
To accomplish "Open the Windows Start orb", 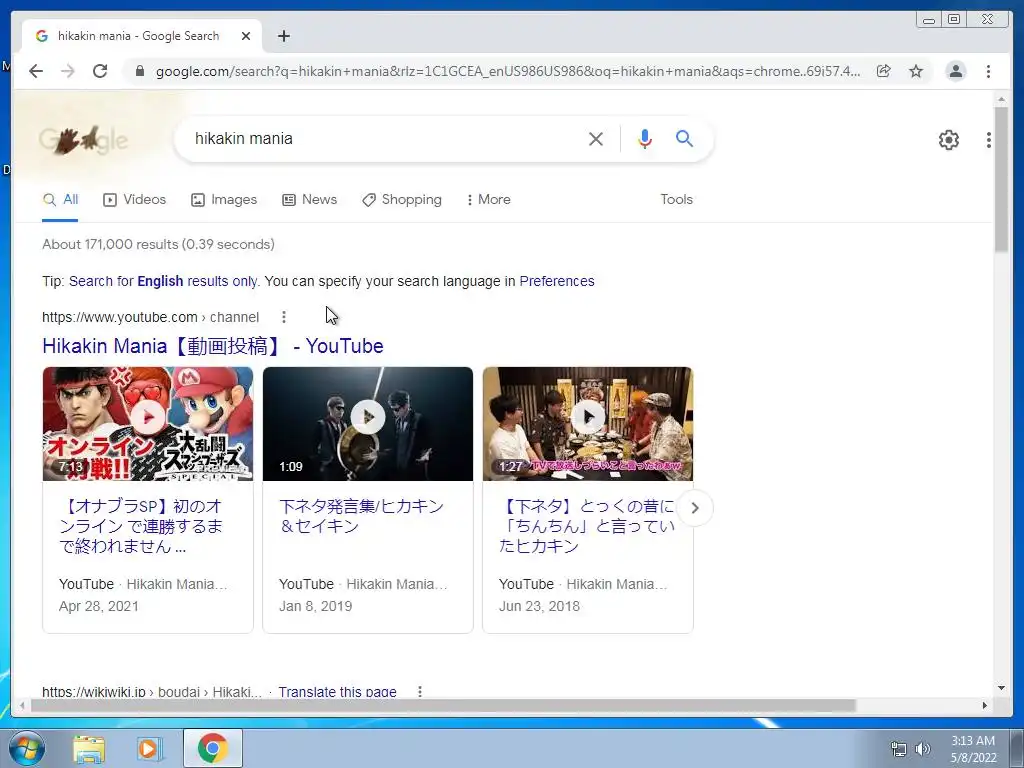I will click(x=27, y=748).
